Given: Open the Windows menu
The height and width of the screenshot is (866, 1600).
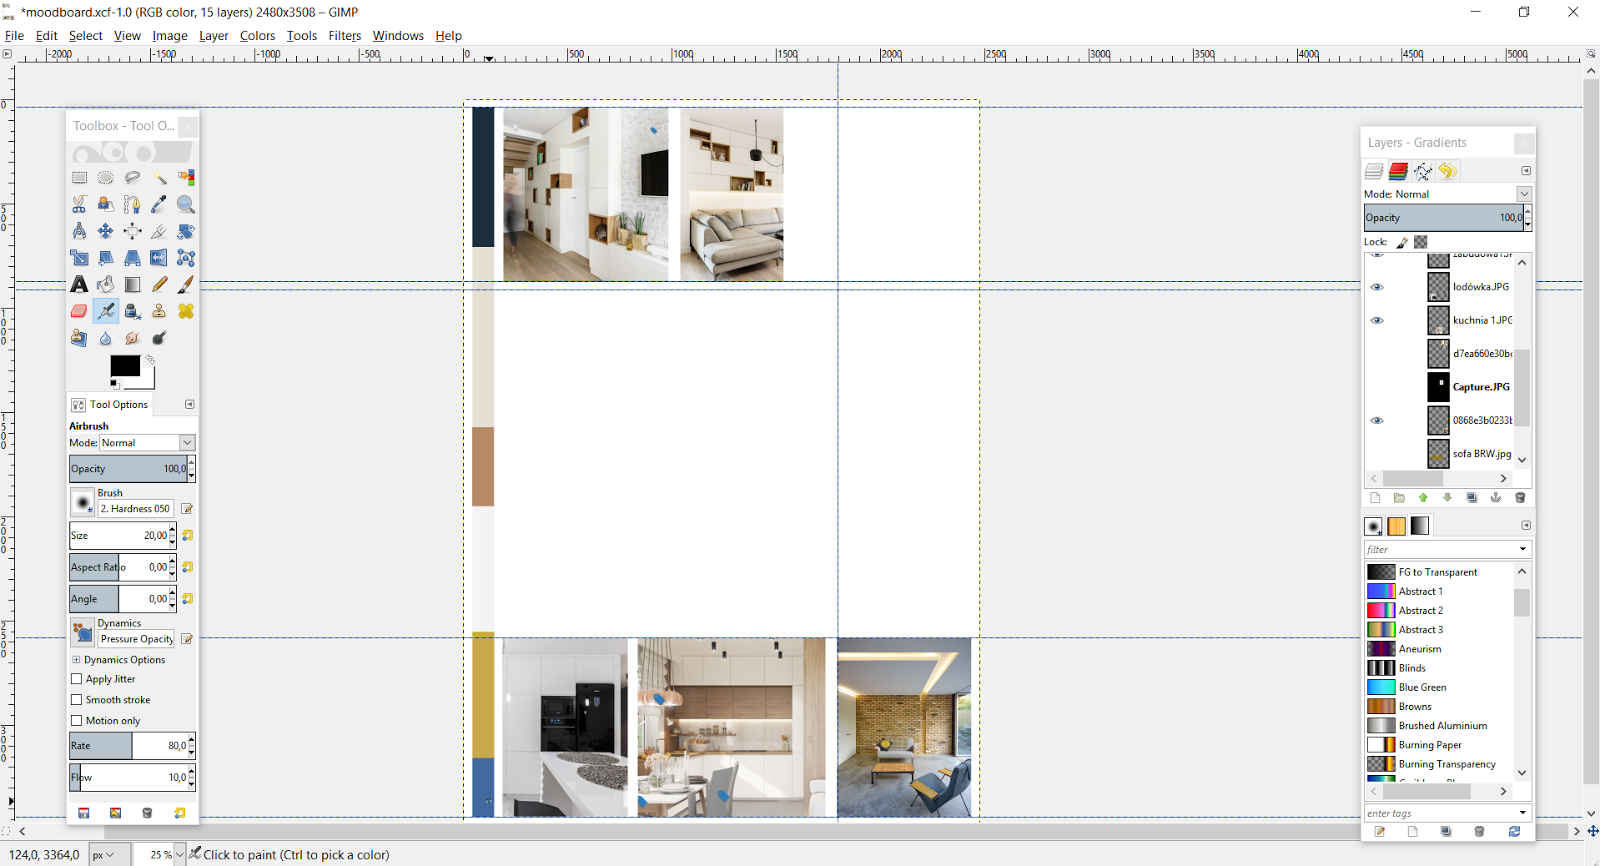Looking at the screenshot, I should (398, 36).
